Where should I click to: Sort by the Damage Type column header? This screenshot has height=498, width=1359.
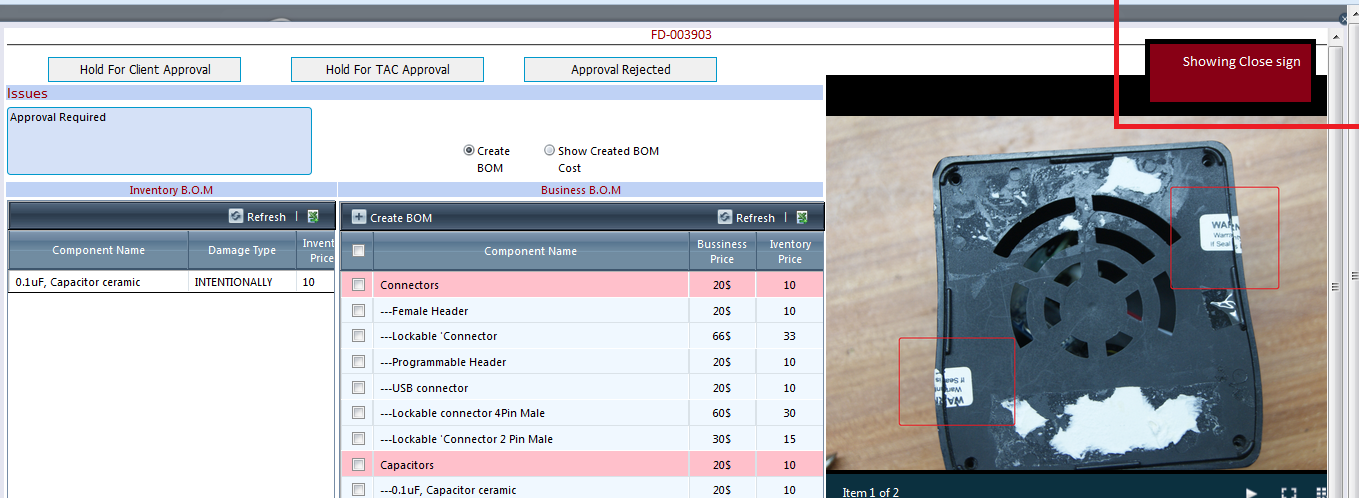[242, 250]
